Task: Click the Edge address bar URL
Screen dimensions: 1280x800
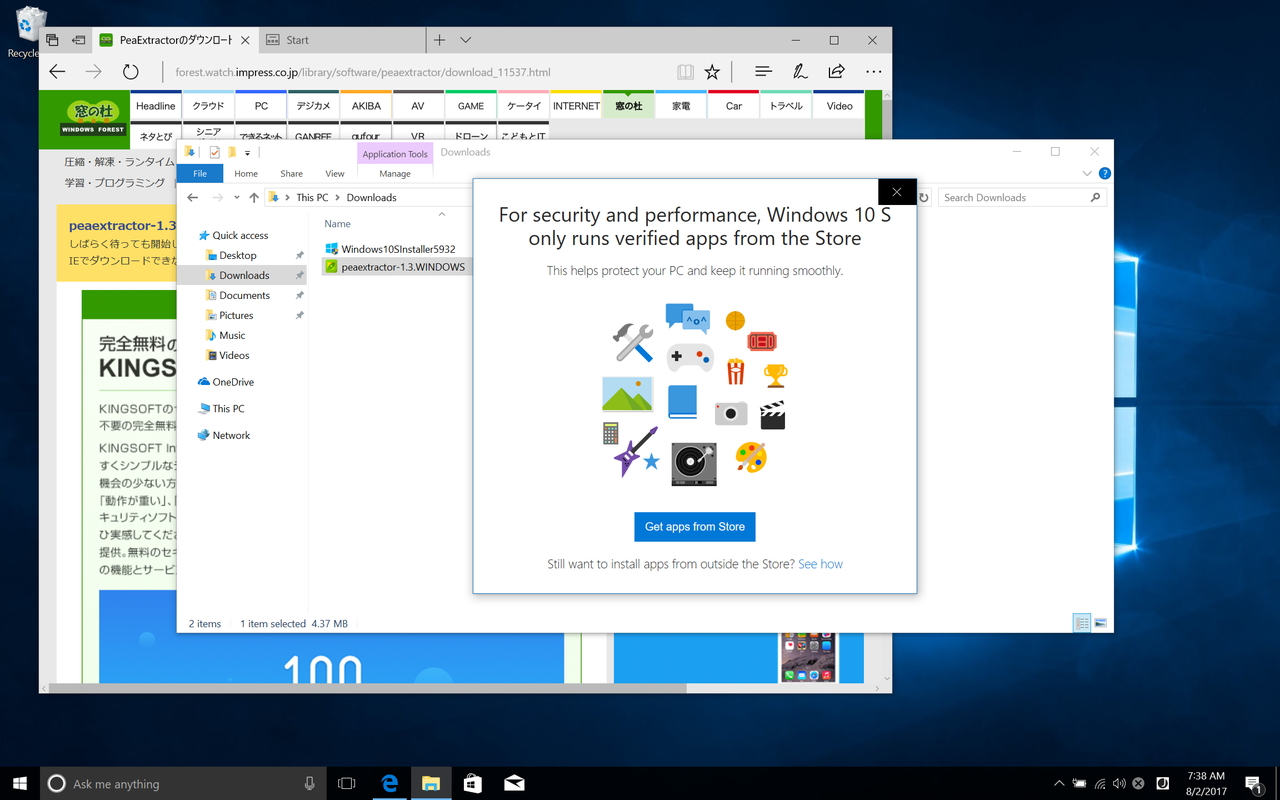Action: pyautogui.click(x=363, y=72)
